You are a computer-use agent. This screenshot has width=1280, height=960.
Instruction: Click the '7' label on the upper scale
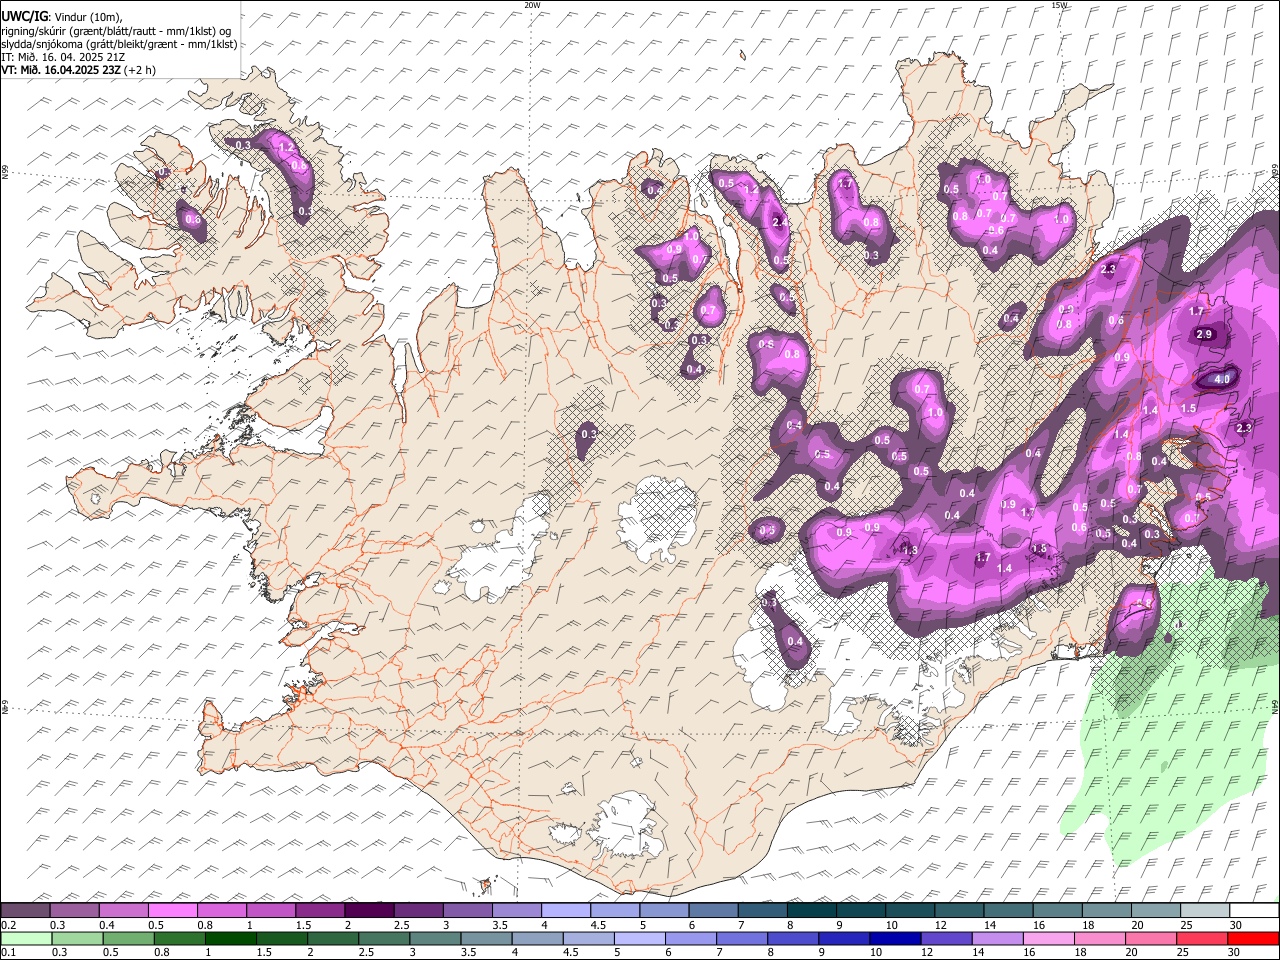click(740, 925)
